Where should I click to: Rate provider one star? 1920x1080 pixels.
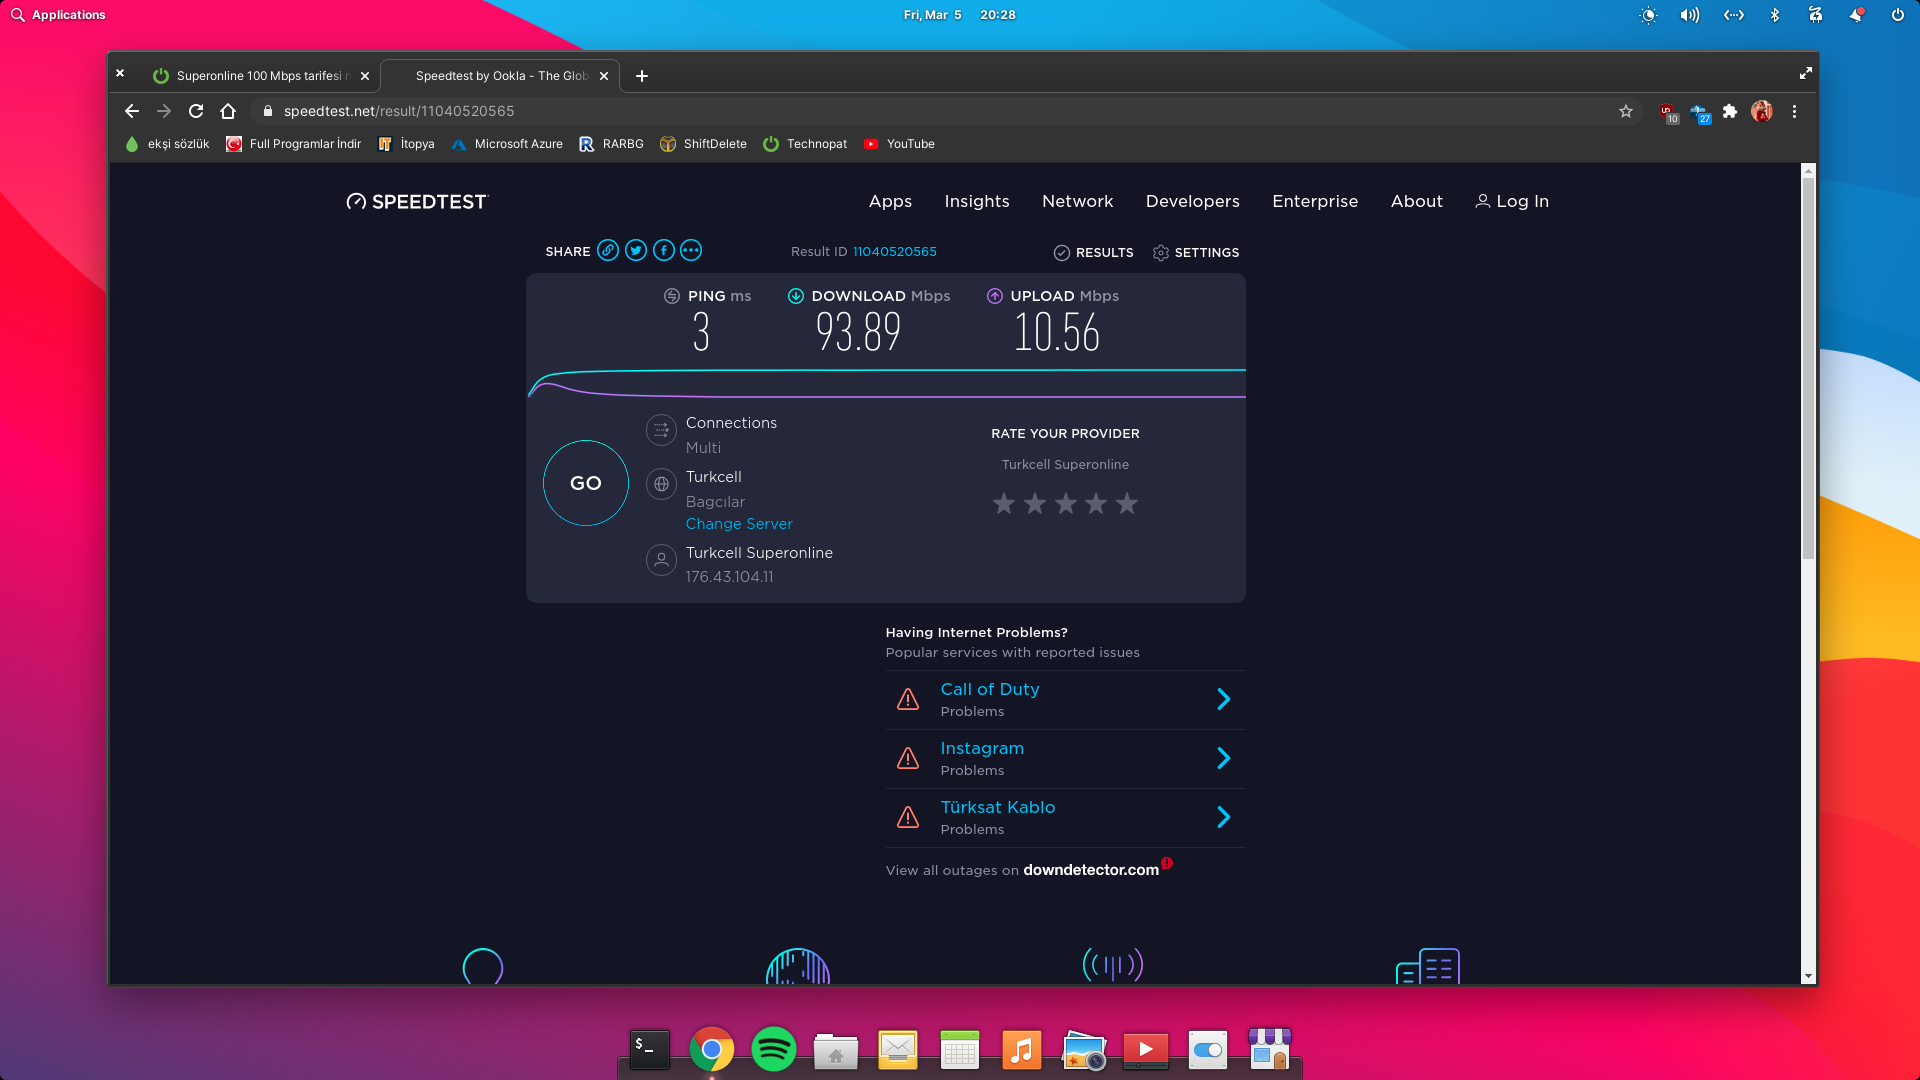[1004, 504]
